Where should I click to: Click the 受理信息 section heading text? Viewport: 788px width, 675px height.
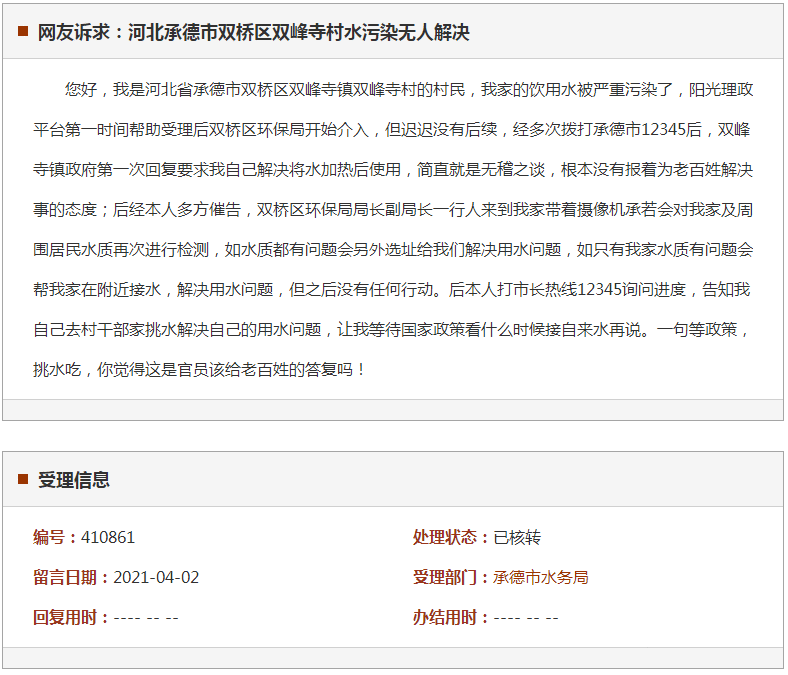pos(74,479)
